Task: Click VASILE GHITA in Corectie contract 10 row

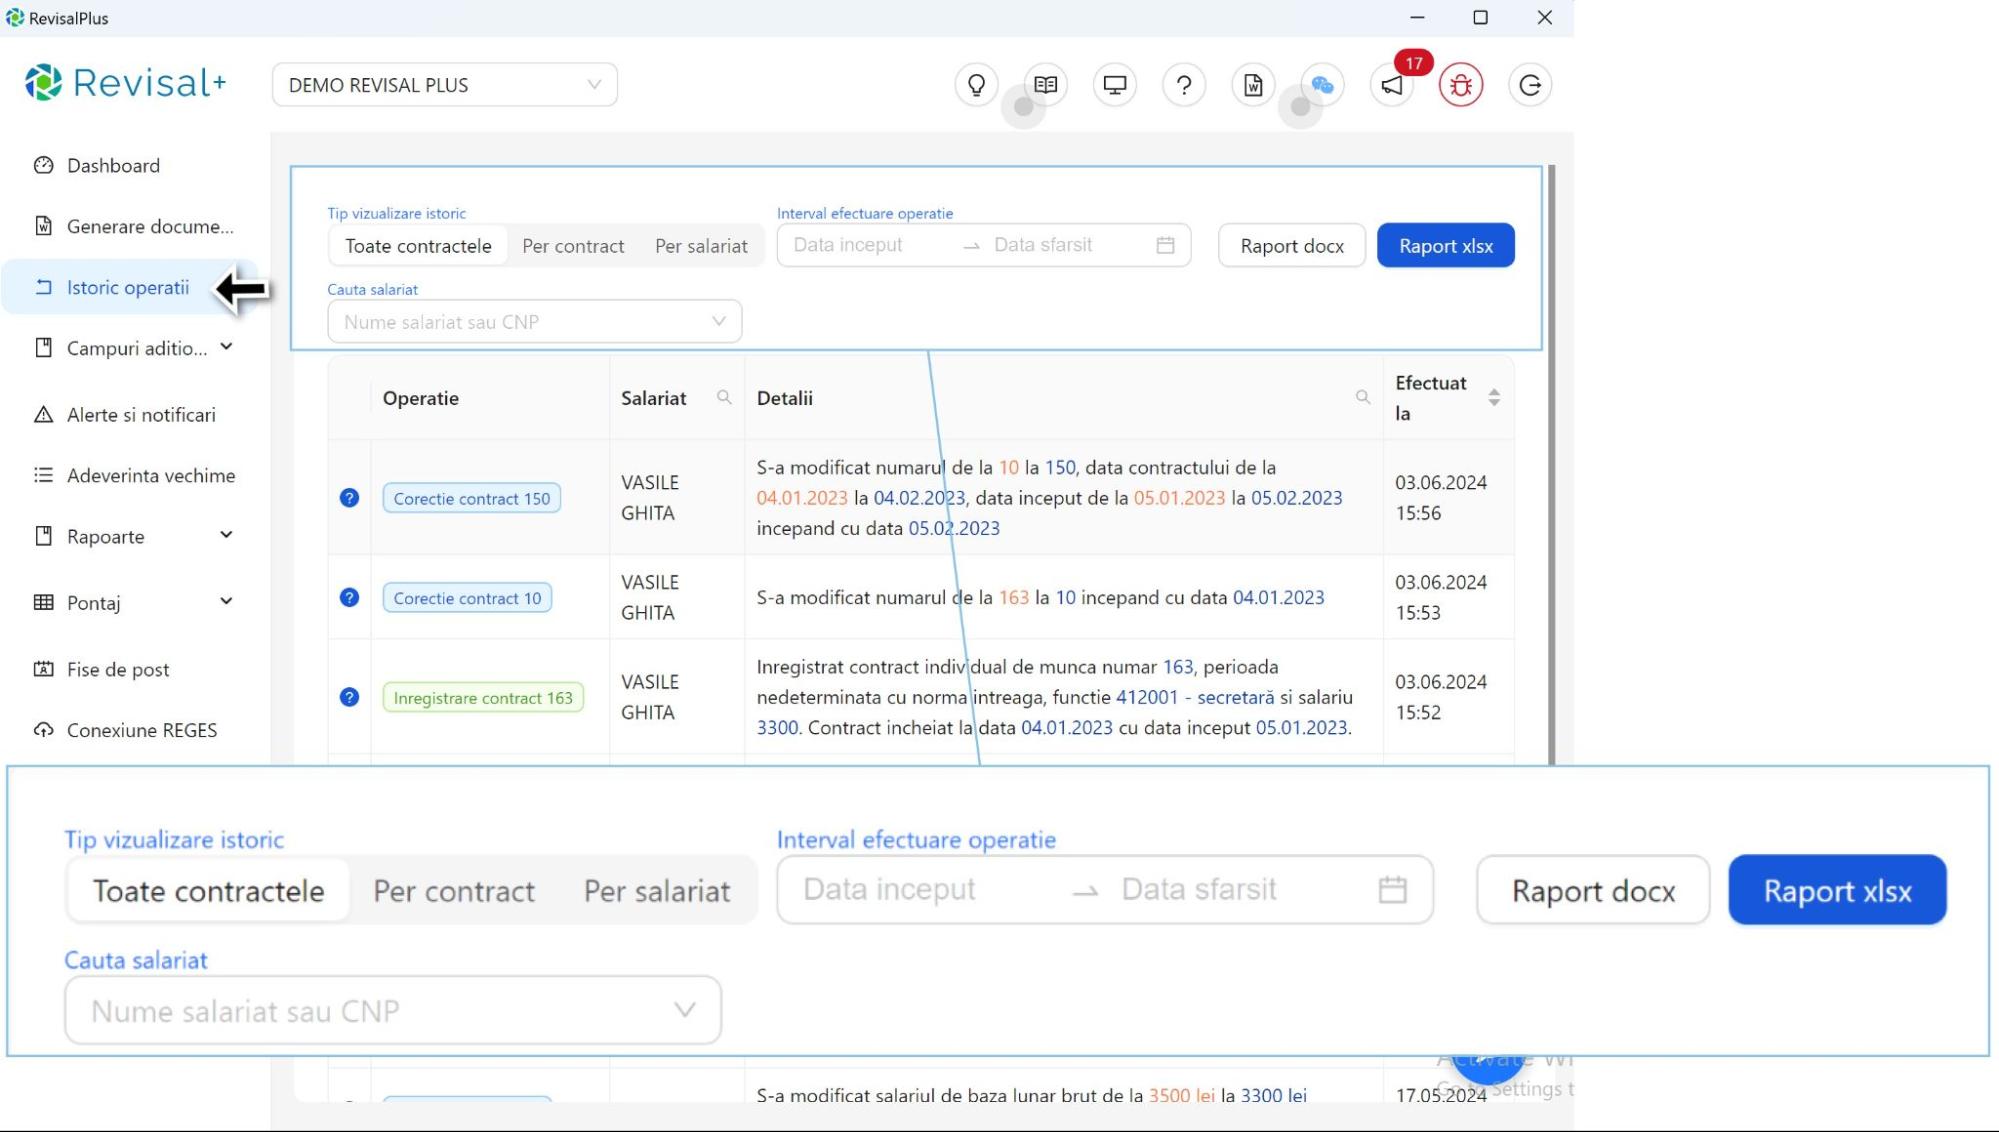Action: pyautogui.click(x=650, y=597)
